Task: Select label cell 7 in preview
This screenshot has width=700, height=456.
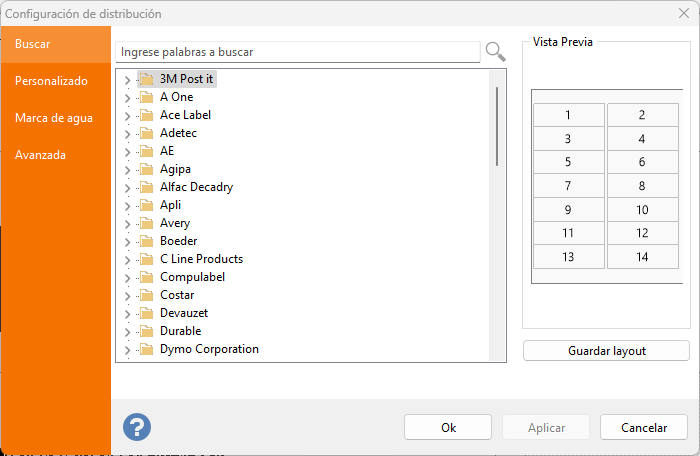Action: pyautogui.click(x=568, y=186)
